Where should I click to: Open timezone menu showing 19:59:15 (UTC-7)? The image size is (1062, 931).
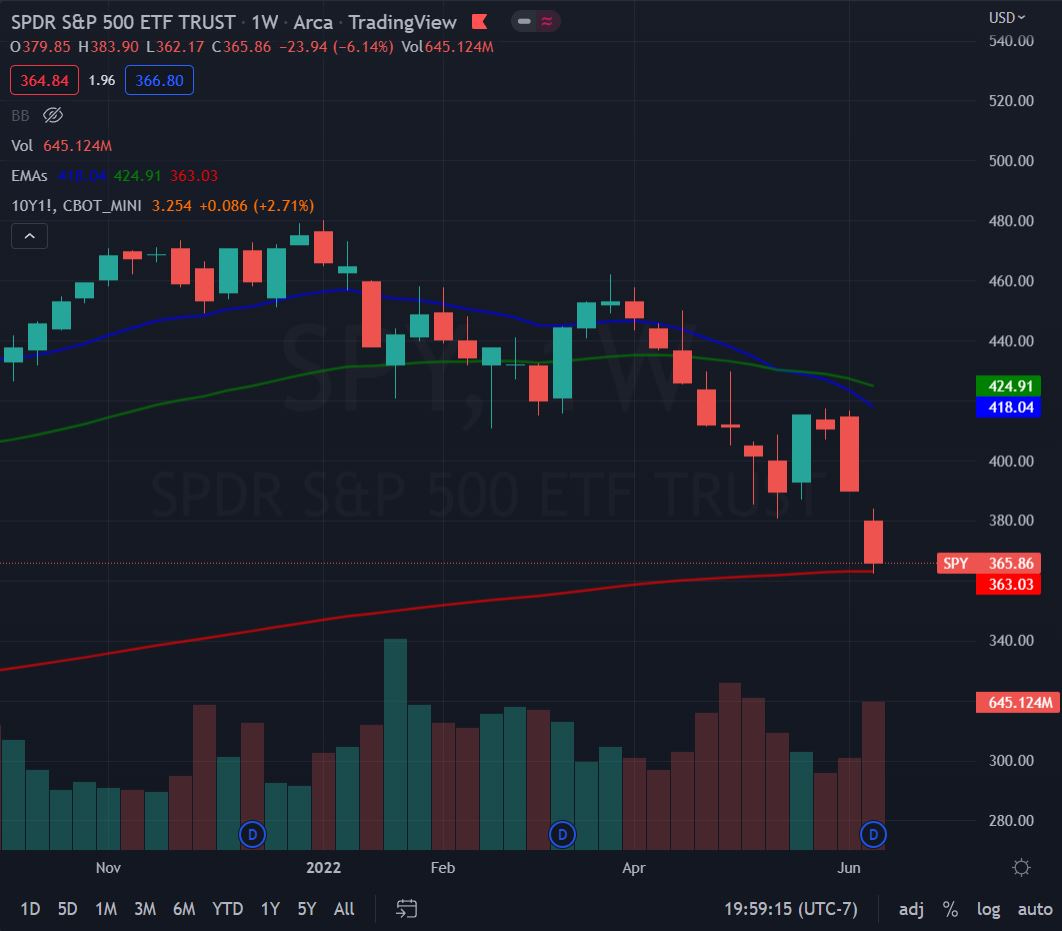790,909
